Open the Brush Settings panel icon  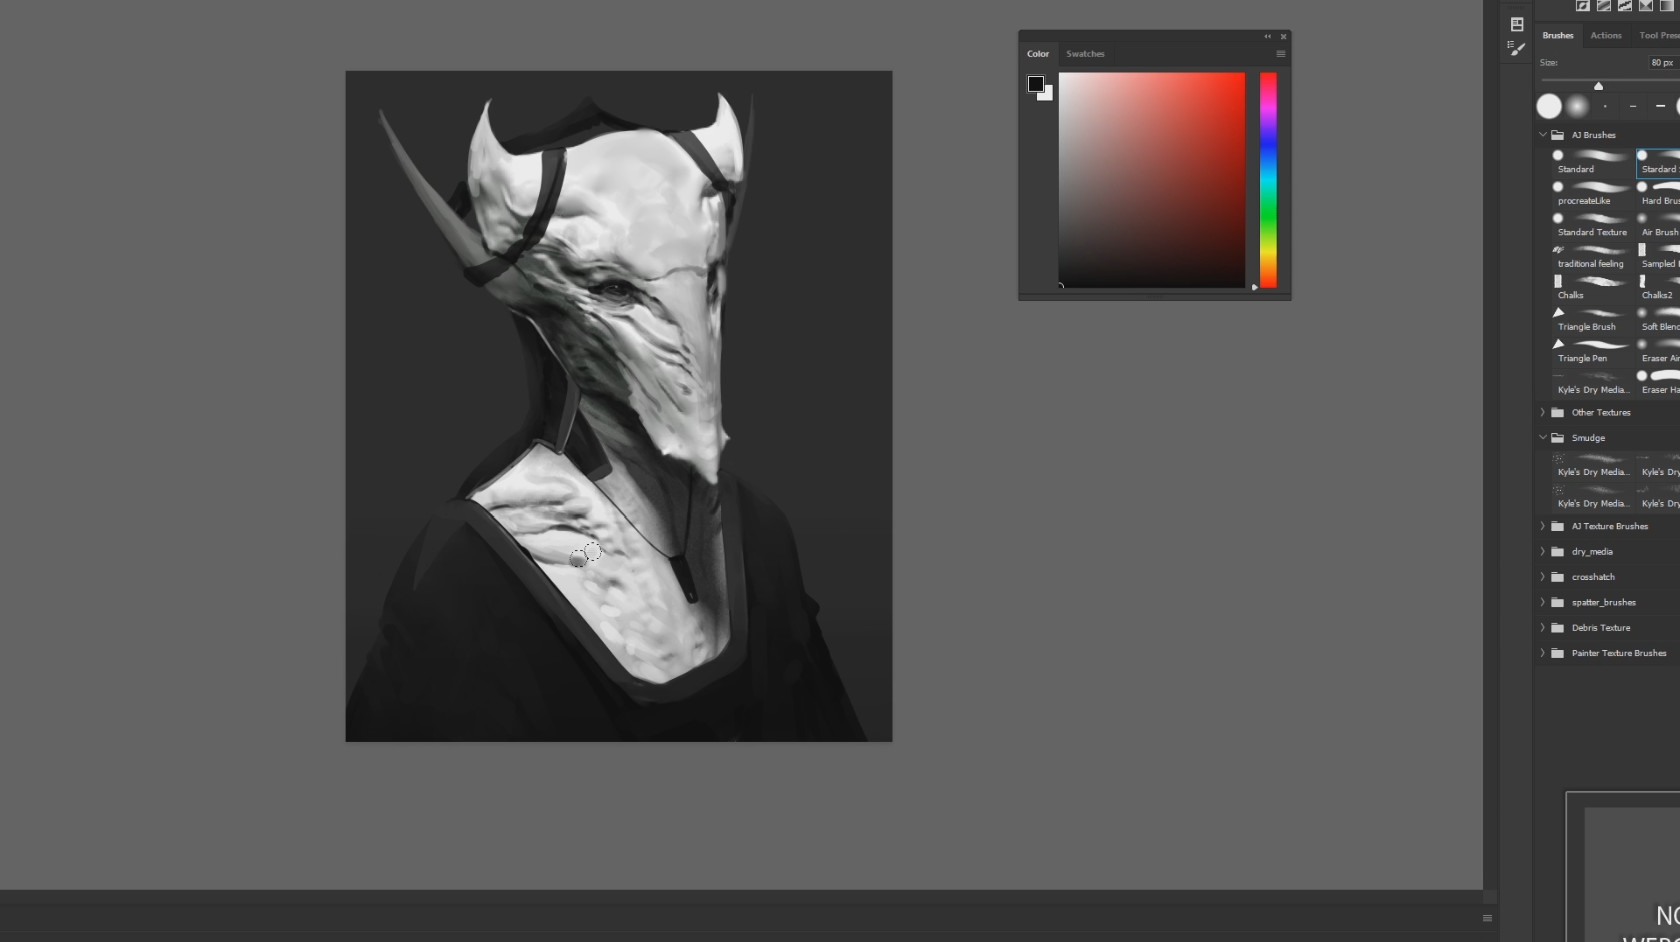pos(1517,48)
